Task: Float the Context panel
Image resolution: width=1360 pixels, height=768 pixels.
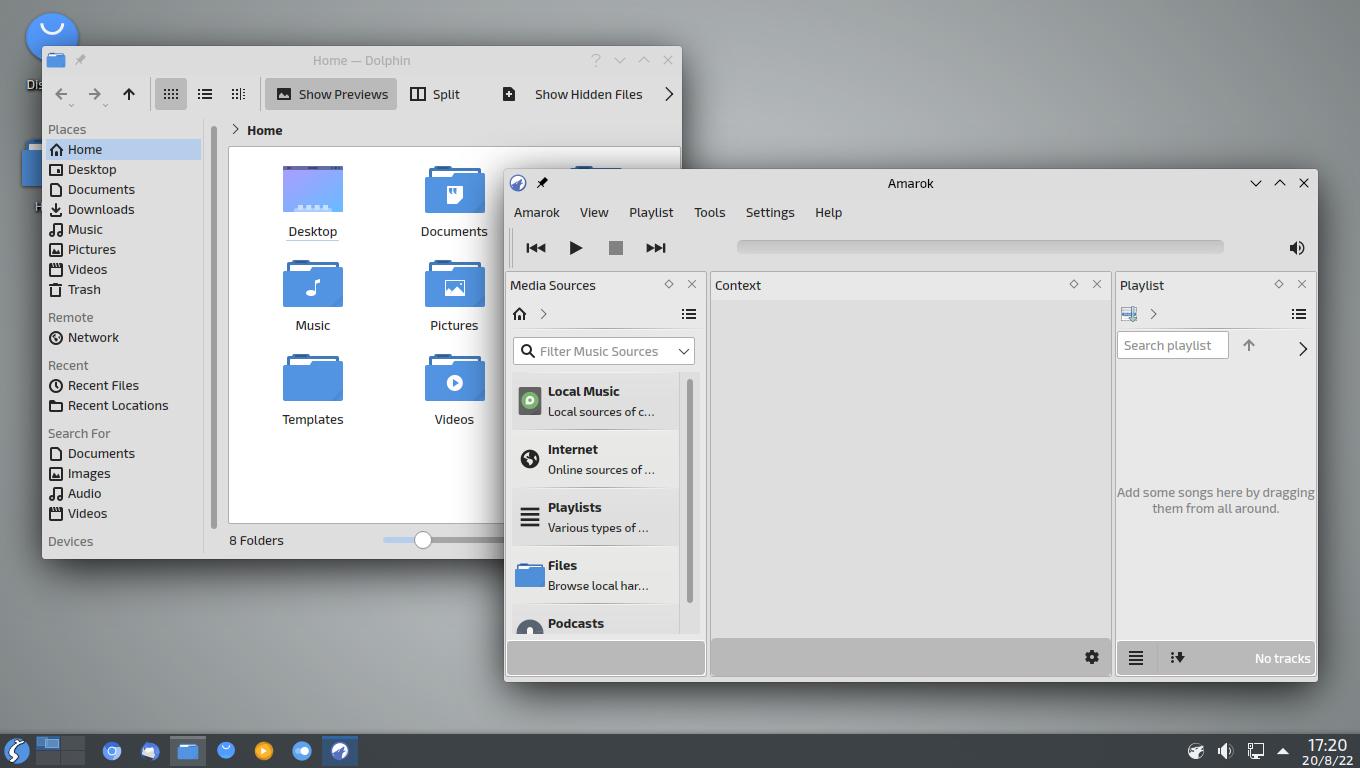Action: [x=1074, y=285]
